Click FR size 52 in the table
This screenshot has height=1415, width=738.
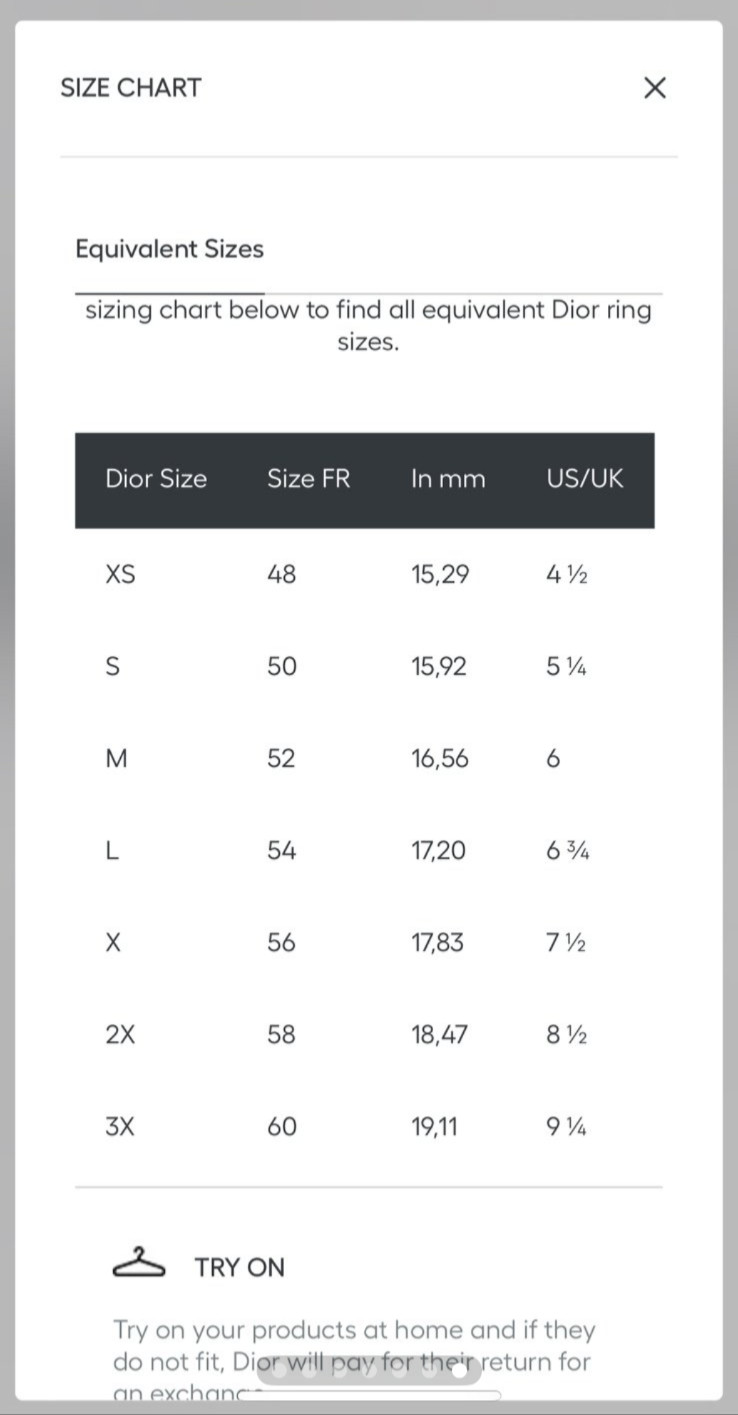pos(281,759)
